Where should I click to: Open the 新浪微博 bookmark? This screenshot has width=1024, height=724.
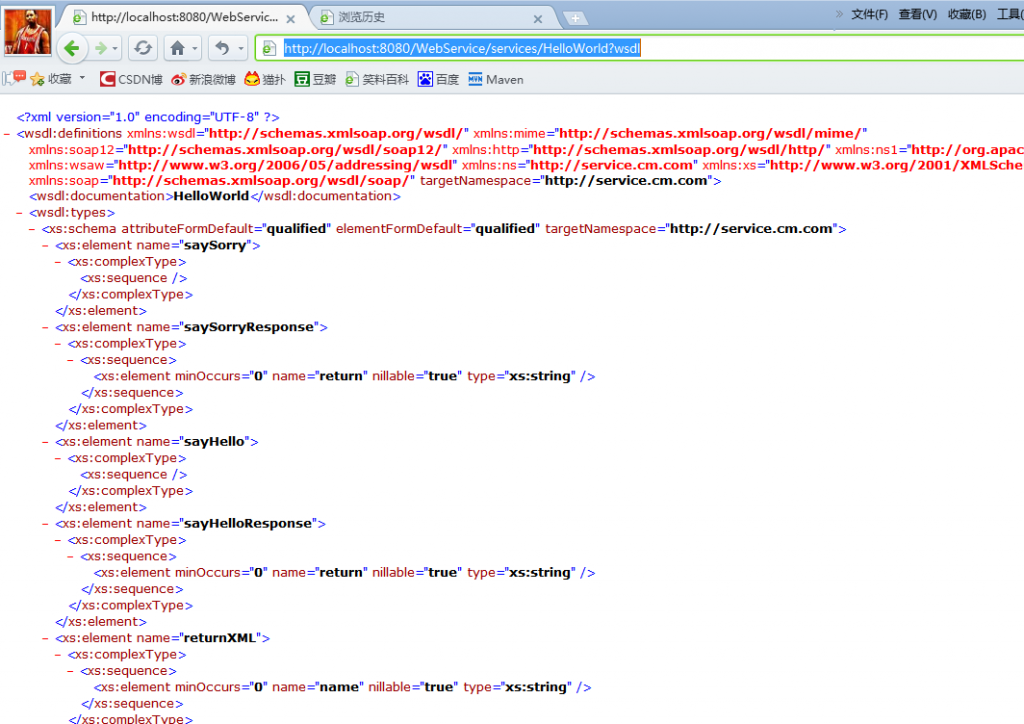click(203, 79)
